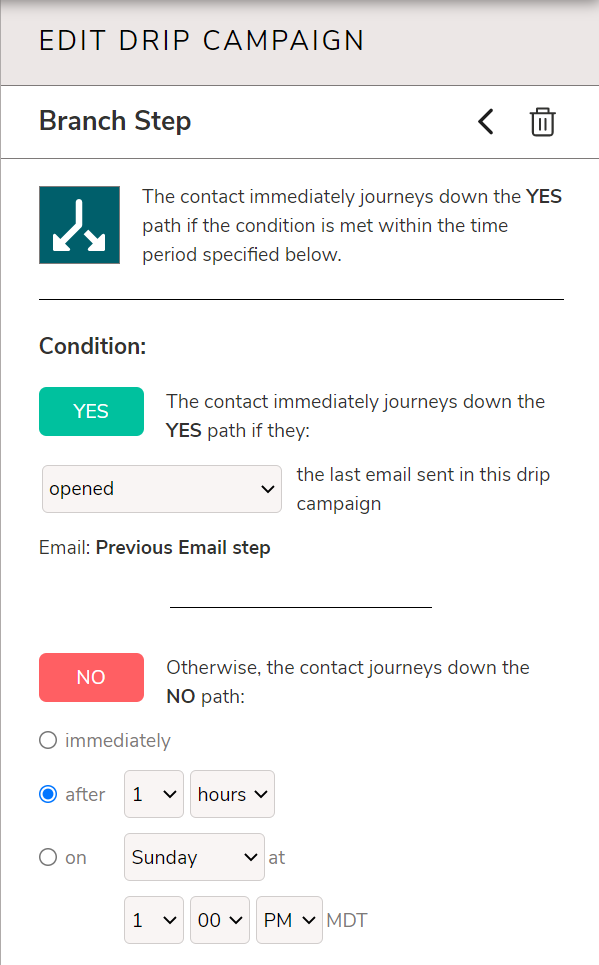Select the on radio option
599x965 pixels.
(48, 857)
